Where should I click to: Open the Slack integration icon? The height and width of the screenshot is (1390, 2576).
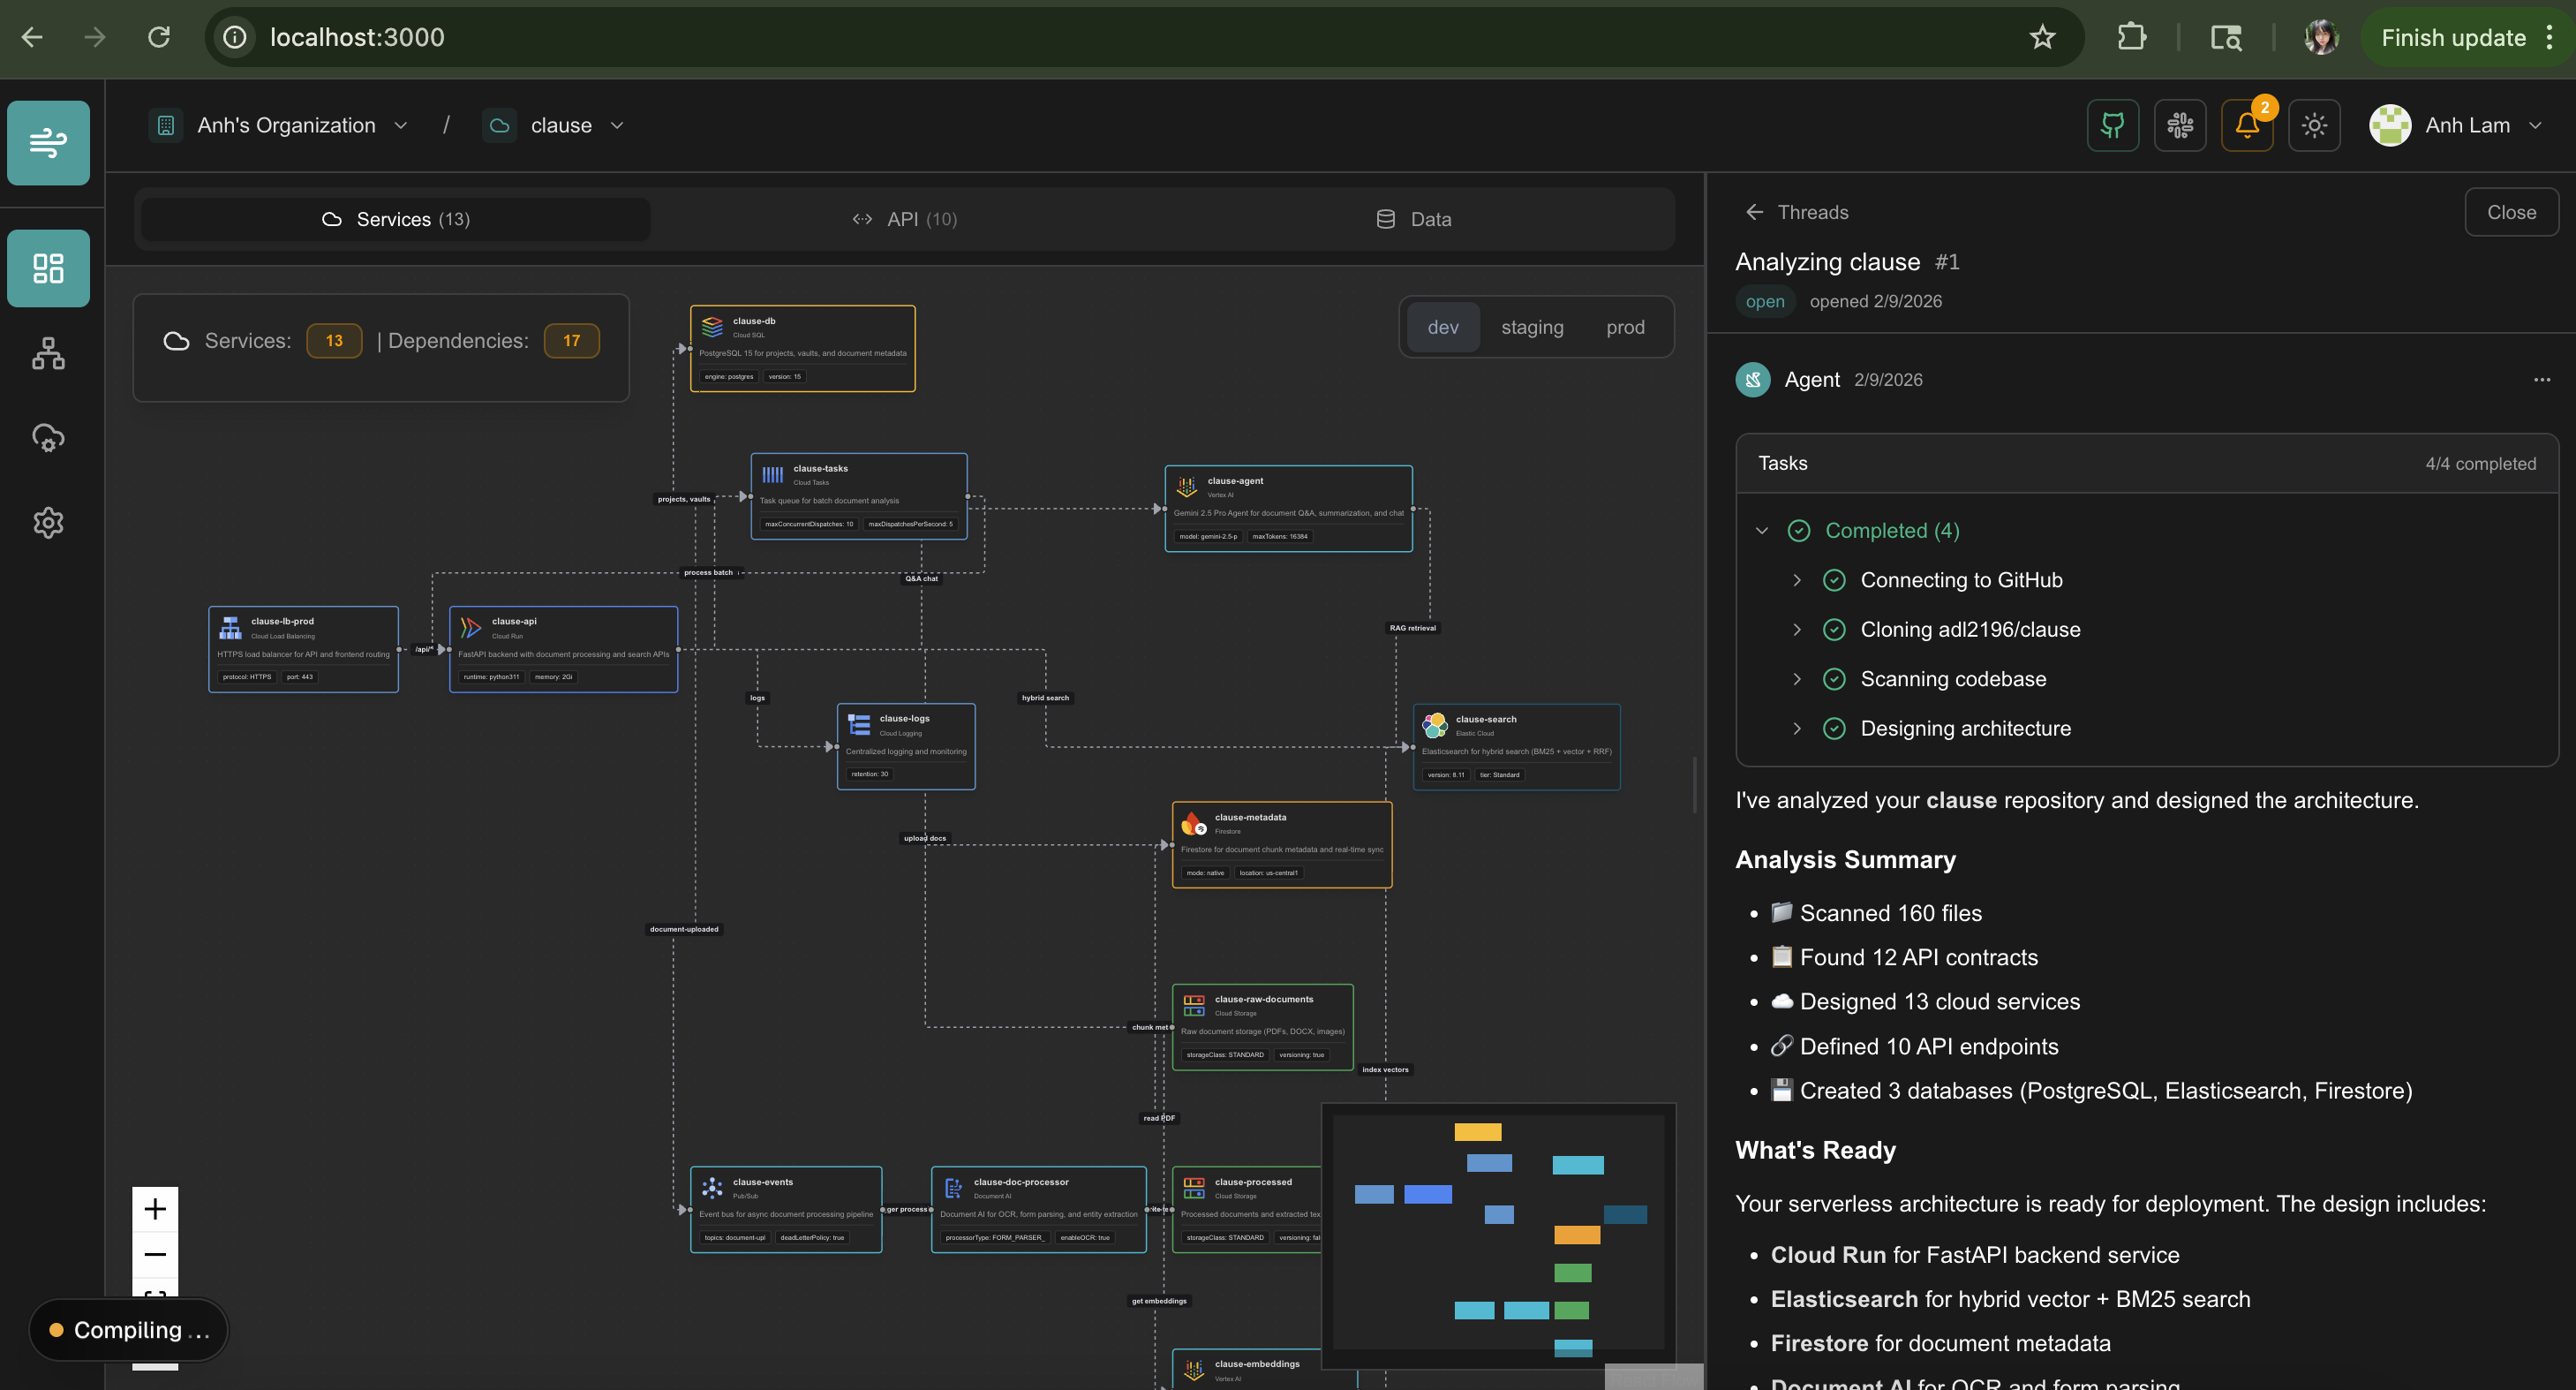(2179, 126)
